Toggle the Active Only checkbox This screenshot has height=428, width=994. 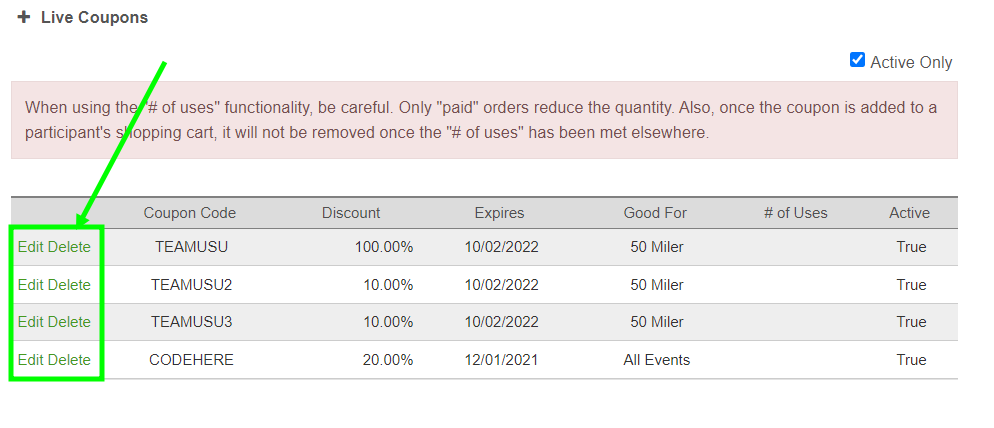pos(857,60)
